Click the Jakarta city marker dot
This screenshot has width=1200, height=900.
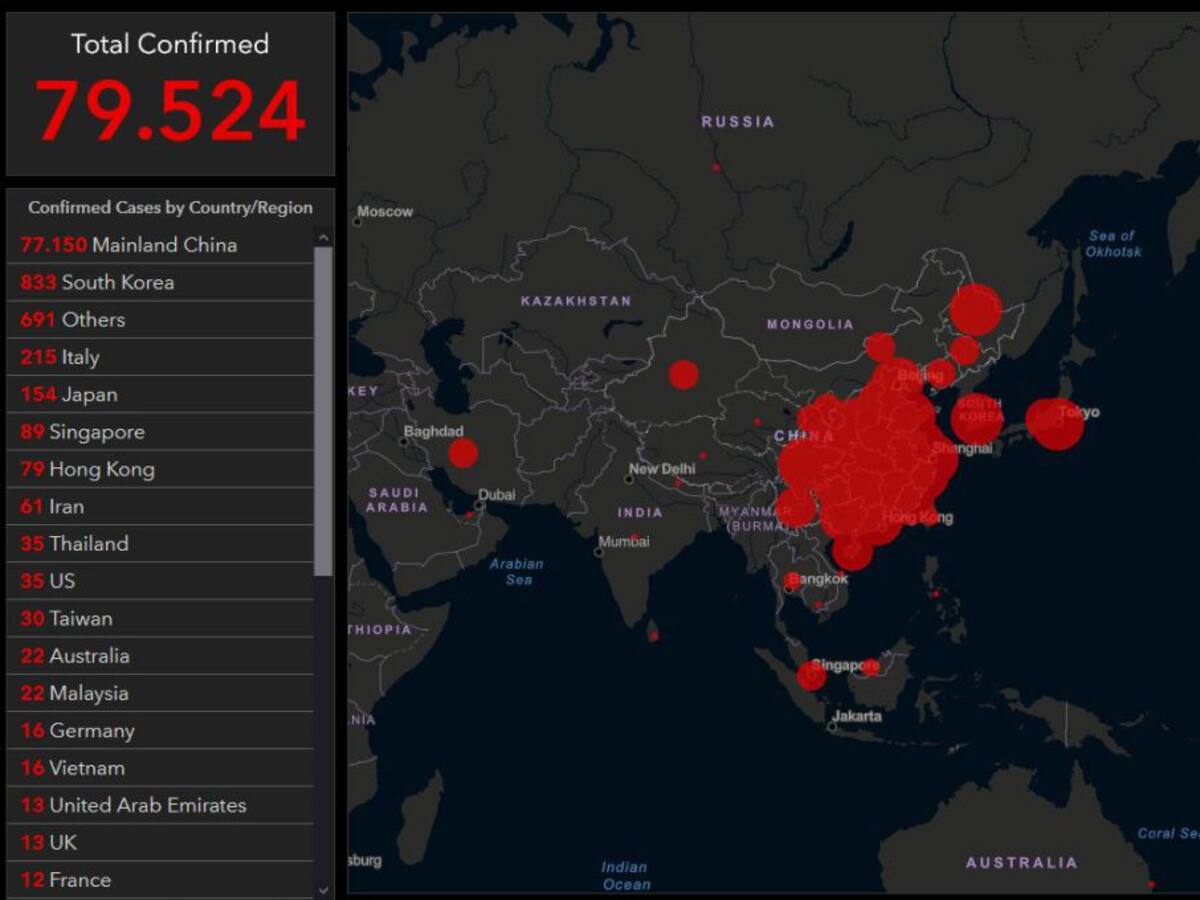pos(832,727)
